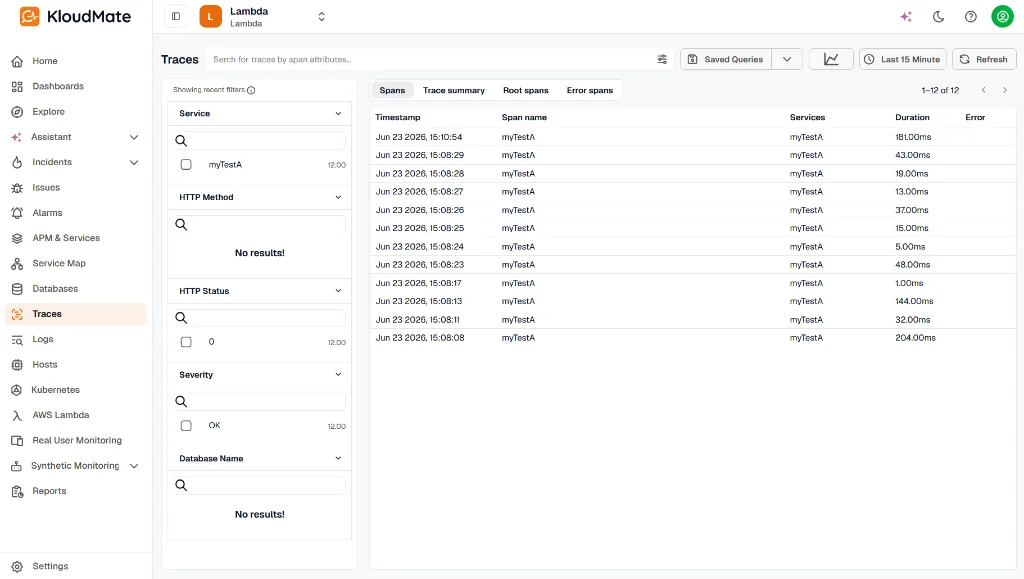
Task: Open the user profile avatar
Action: point(1002,16)
